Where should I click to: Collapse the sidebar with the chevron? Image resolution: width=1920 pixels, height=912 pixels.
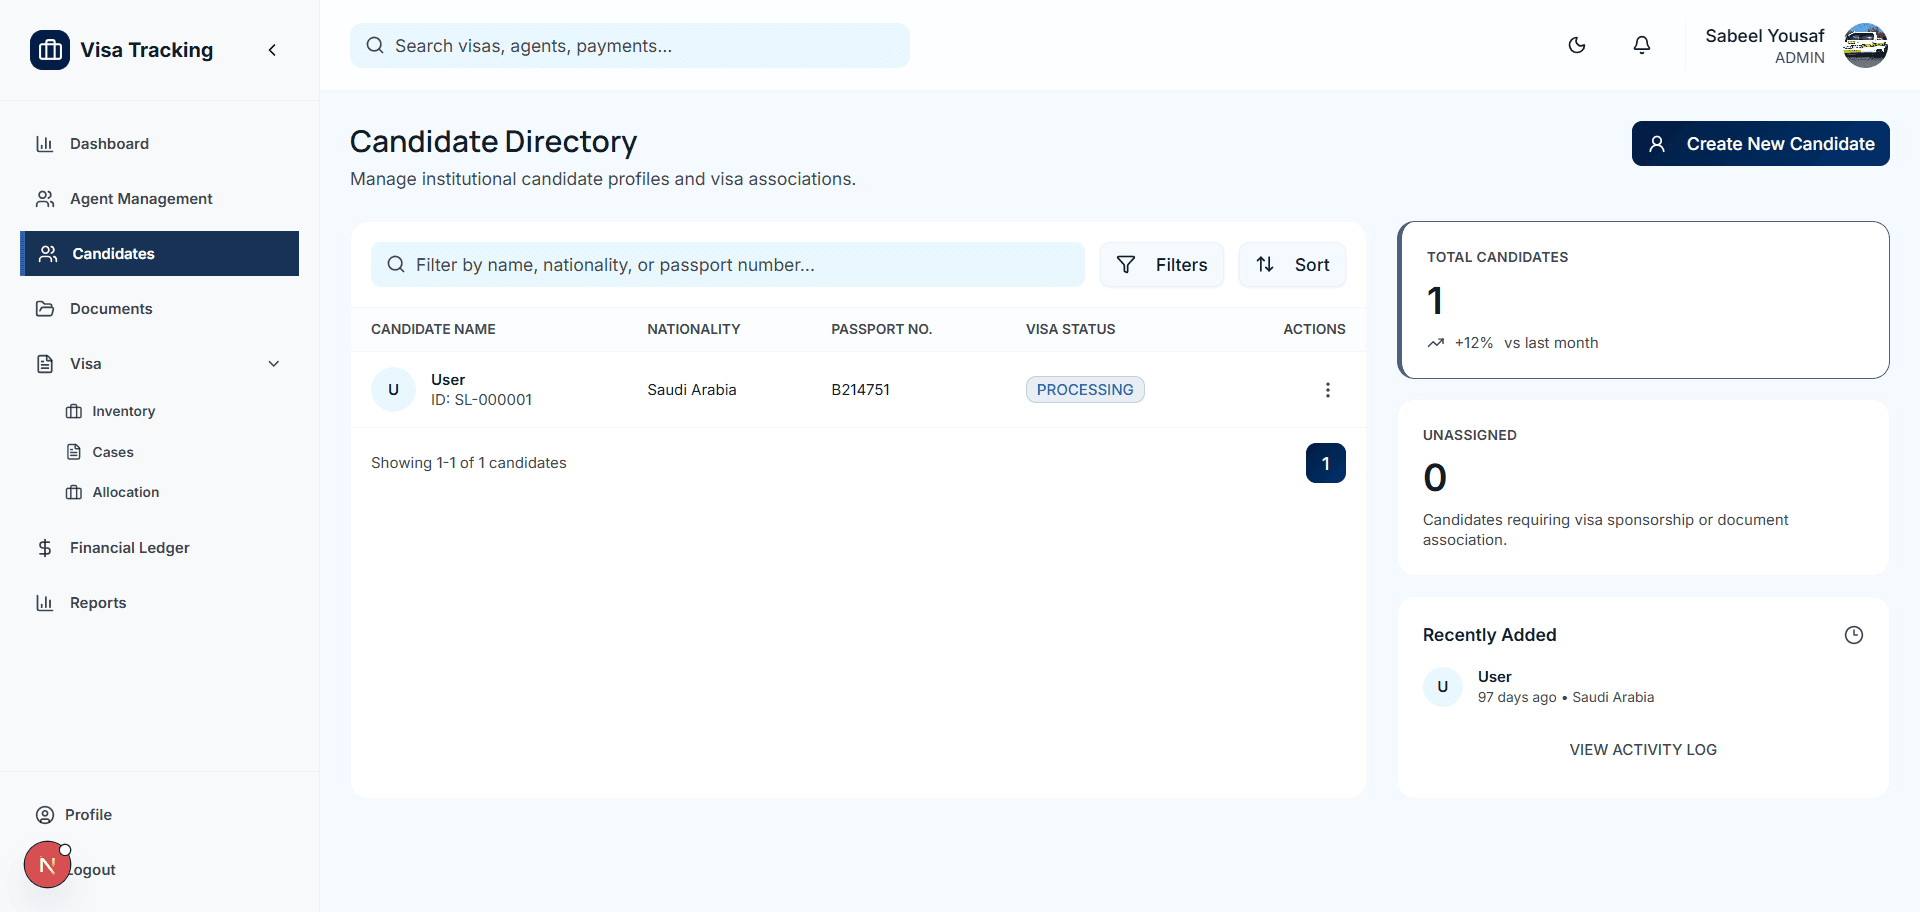tap(272, 50)
